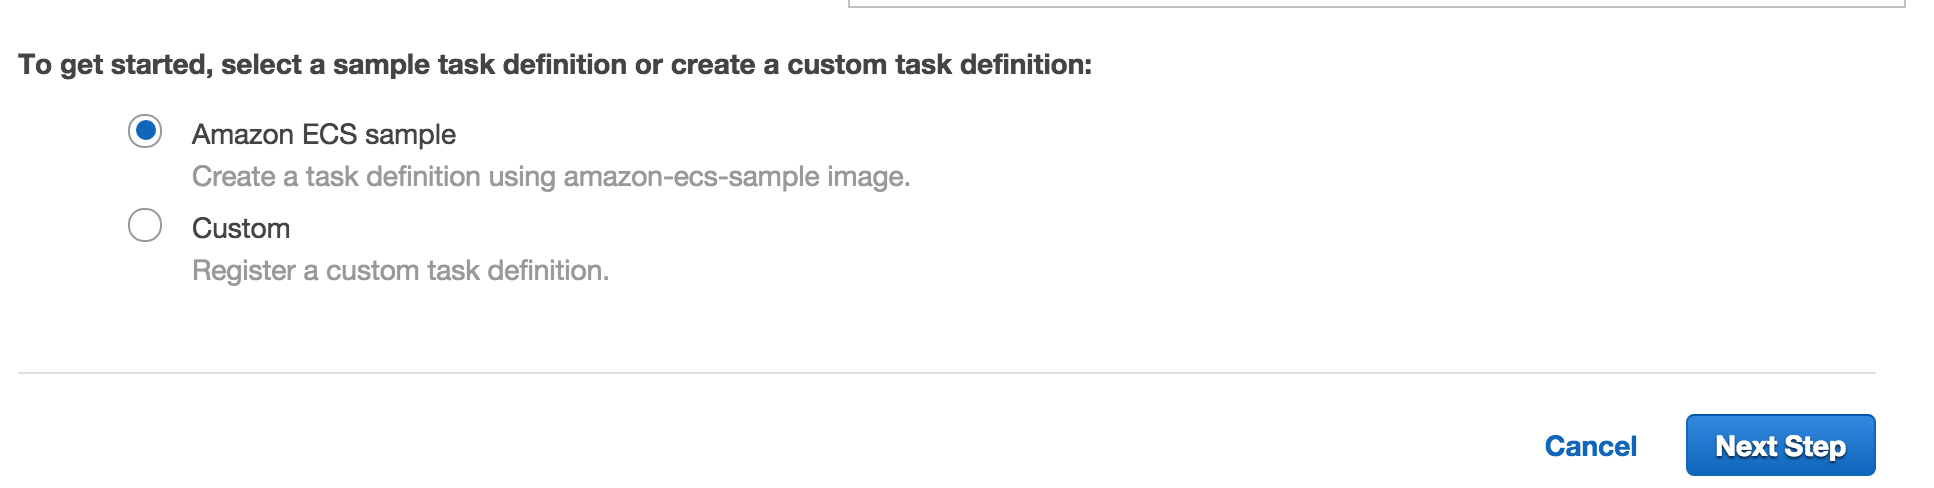Choose the Custom radio button
1934x488 pixels.
145,225
